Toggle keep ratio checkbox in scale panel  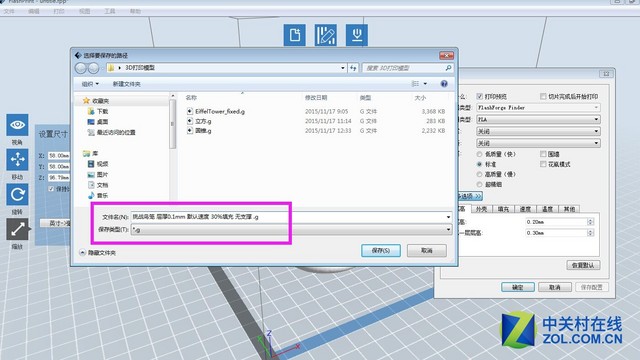click(51, 189)
